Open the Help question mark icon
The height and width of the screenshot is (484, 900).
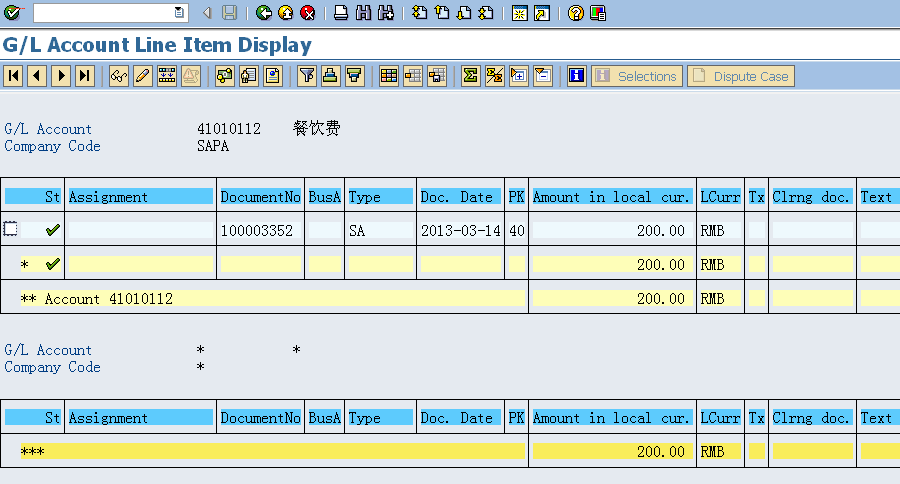[x=575, y=13]
